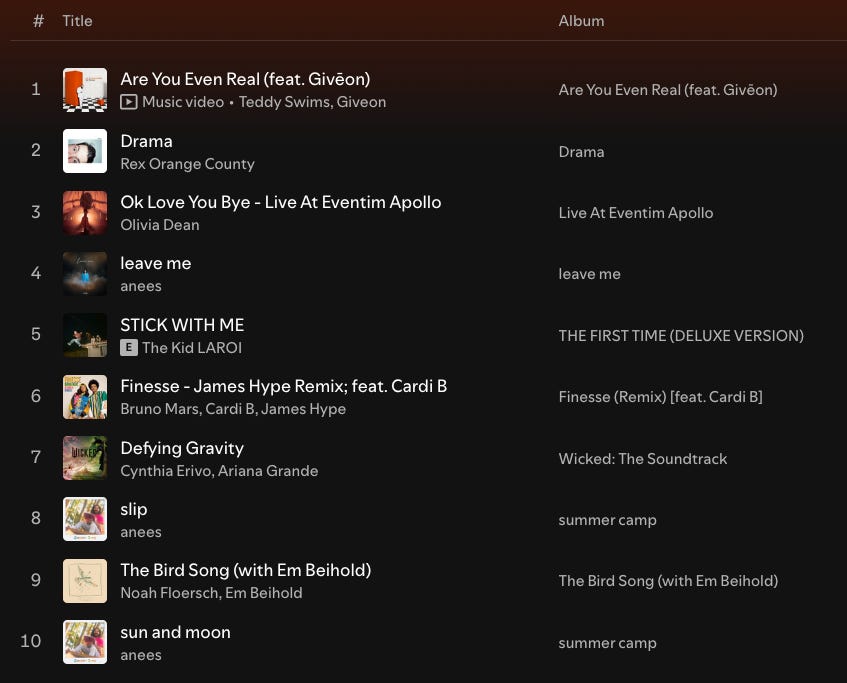Image resolution: width=847 pixels, height=683 pixels.
Task: Click track number 7
Action: tap(36, 457)
